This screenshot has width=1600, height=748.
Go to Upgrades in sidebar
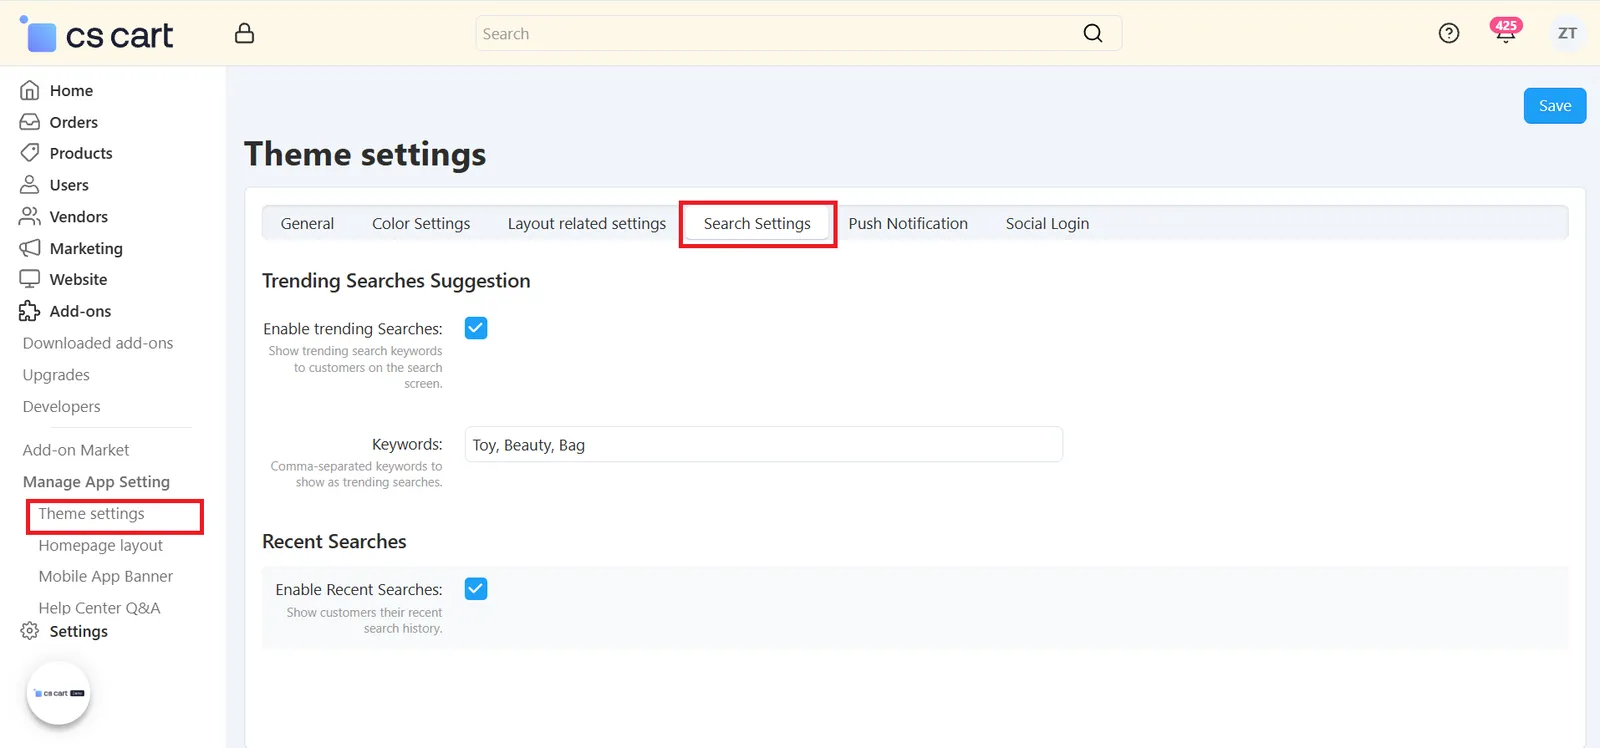[56, 375]
